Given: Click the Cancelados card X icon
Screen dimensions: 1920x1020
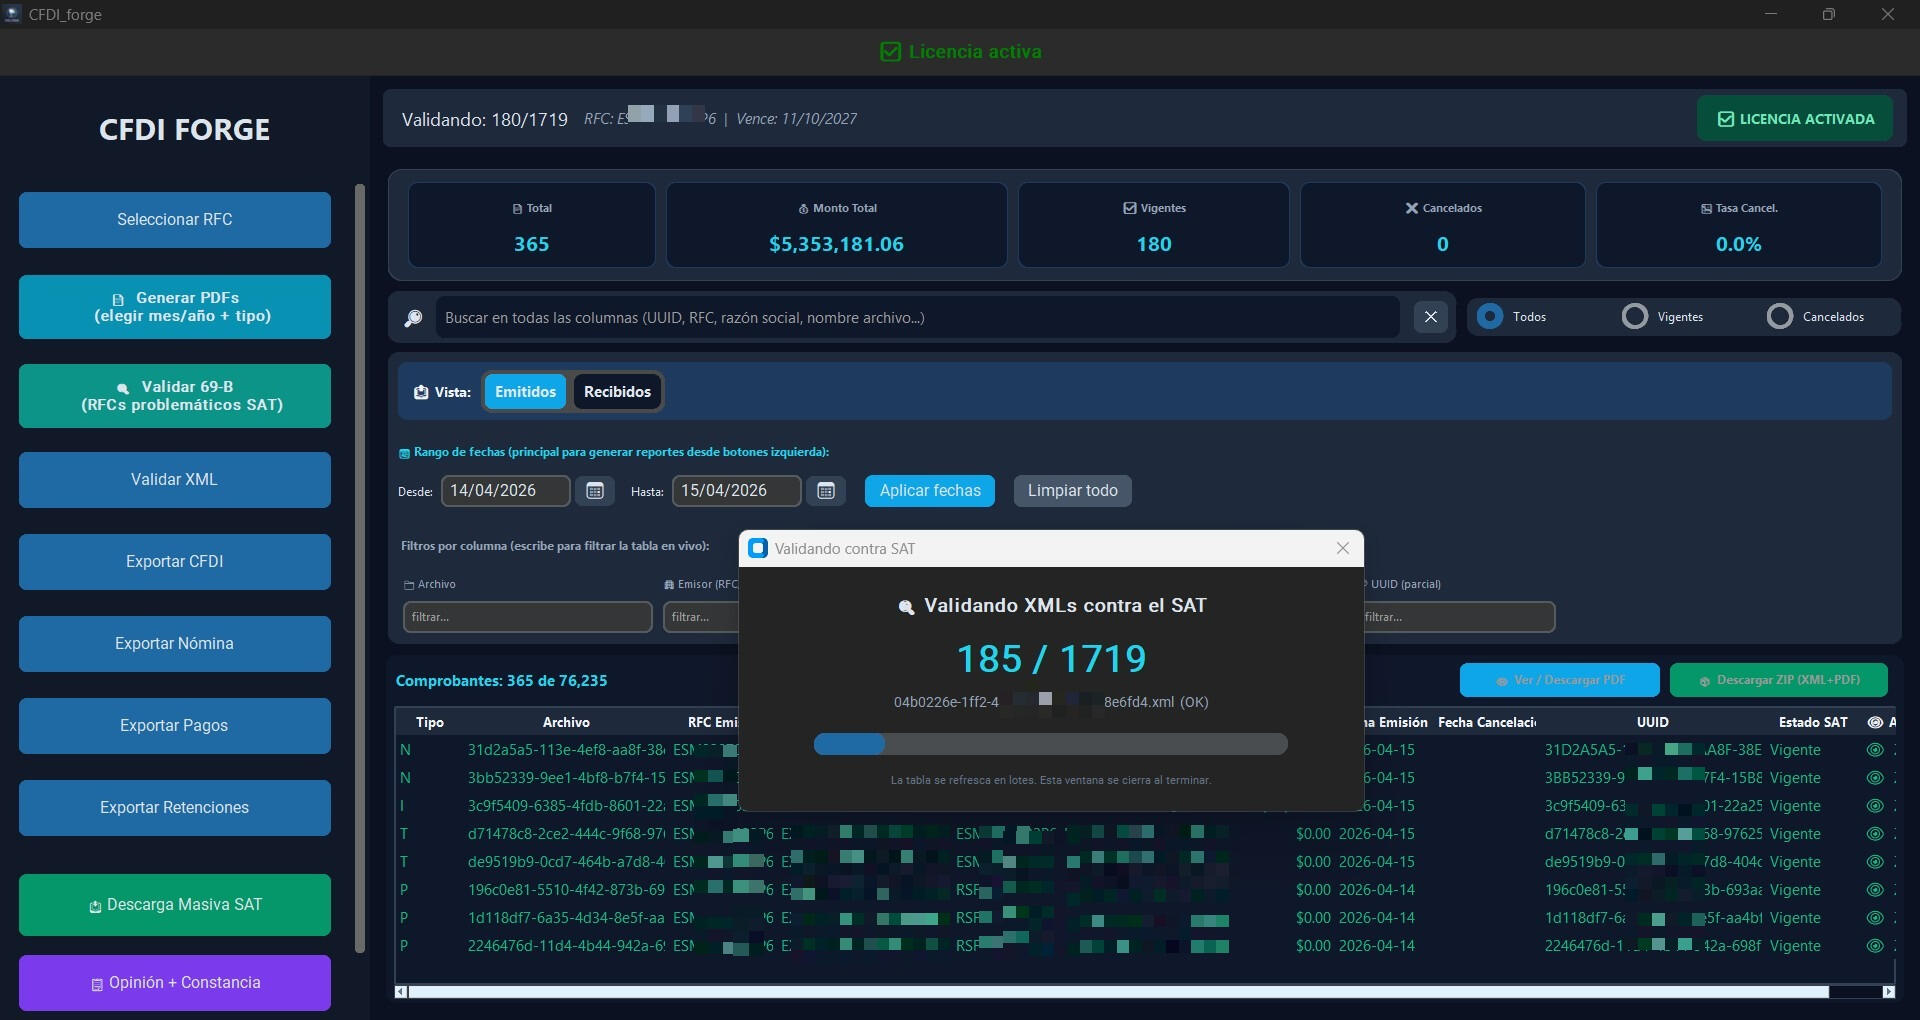Looking at the screenshot, I should (1412, 208).
